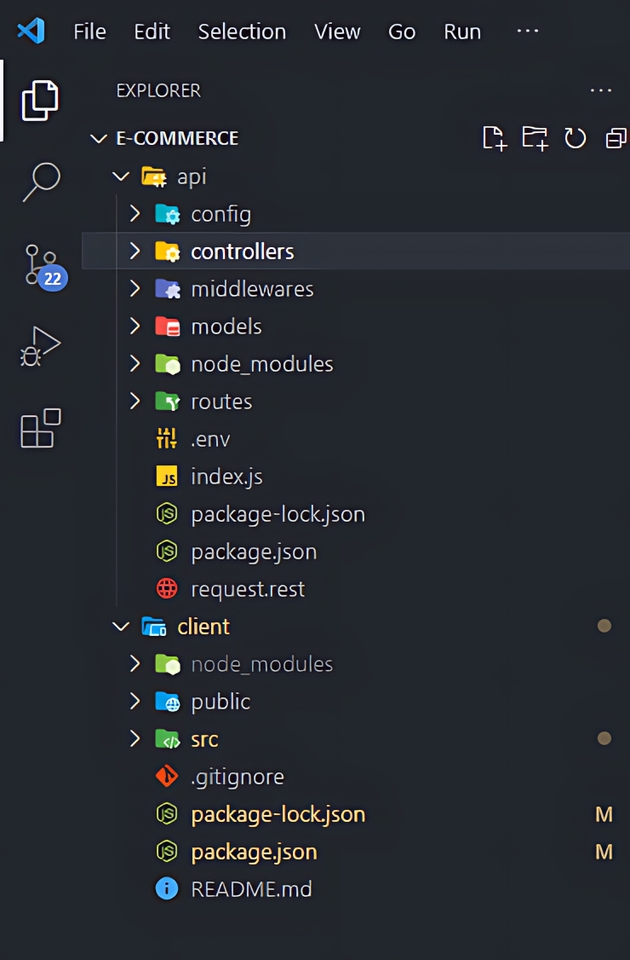Viewport: 630px width, 960px height.
Task: Open index.js in the api folder
Action: pyautogui.click(x=226, y=477)
